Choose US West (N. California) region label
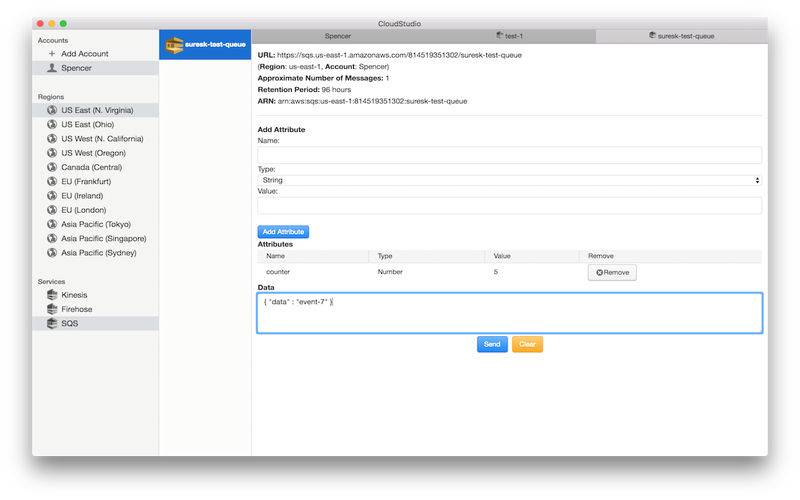The image size is (800, 500). [x=102, y=139]
